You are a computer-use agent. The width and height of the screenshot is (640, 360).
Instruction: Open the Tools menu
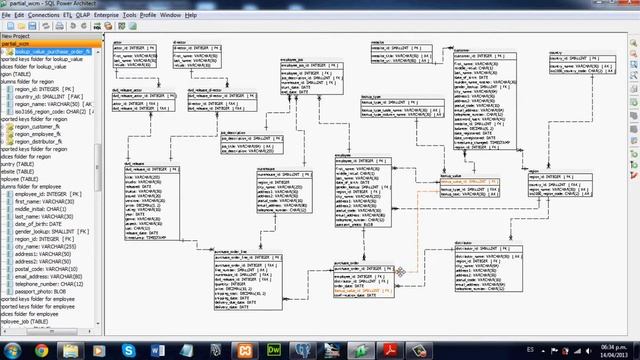129,15
